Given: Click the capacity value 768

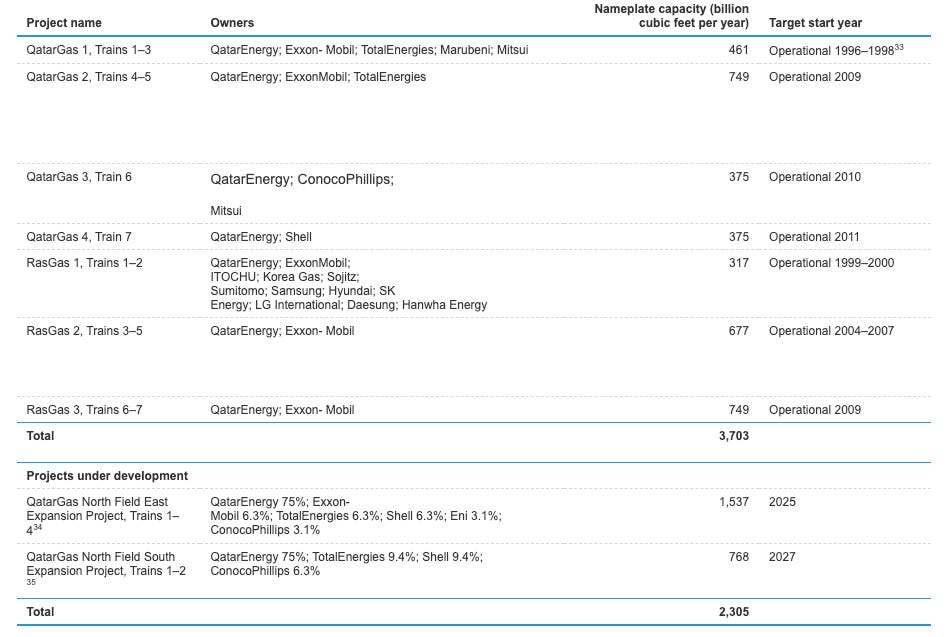Looking at the screenshot, I should tap(738, 557).
